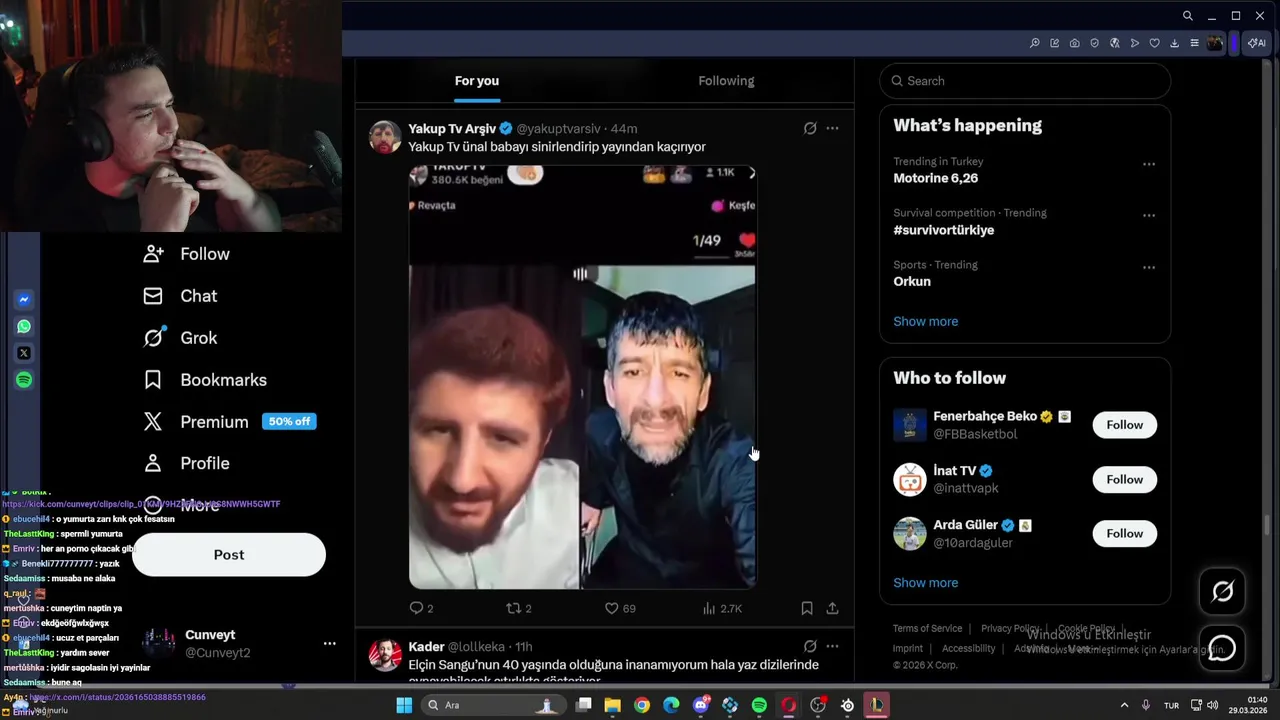
Task: Repost the Yakup Tv Arşiv post
Action: (x=518, y=608)
